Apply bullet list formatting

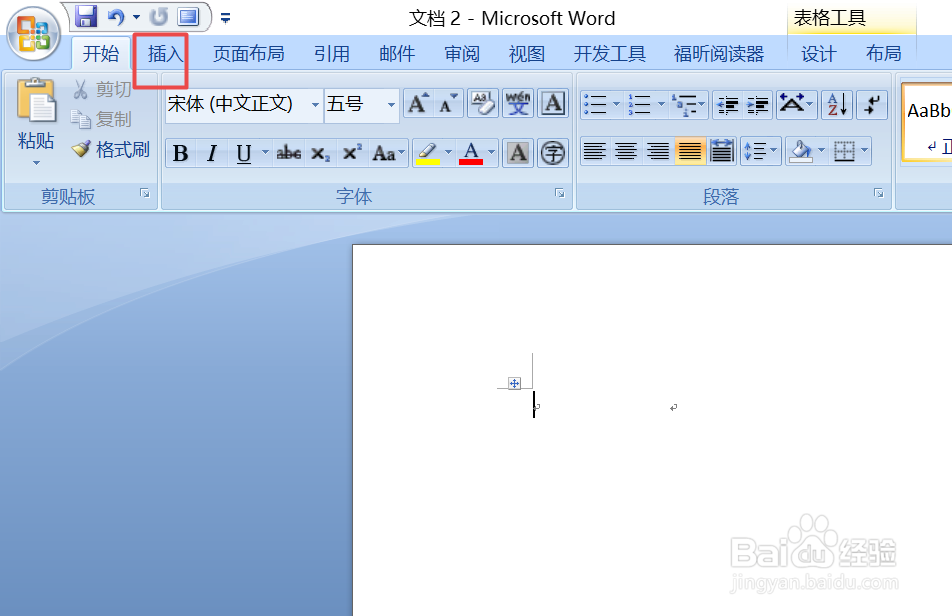(x=596, y=104)
